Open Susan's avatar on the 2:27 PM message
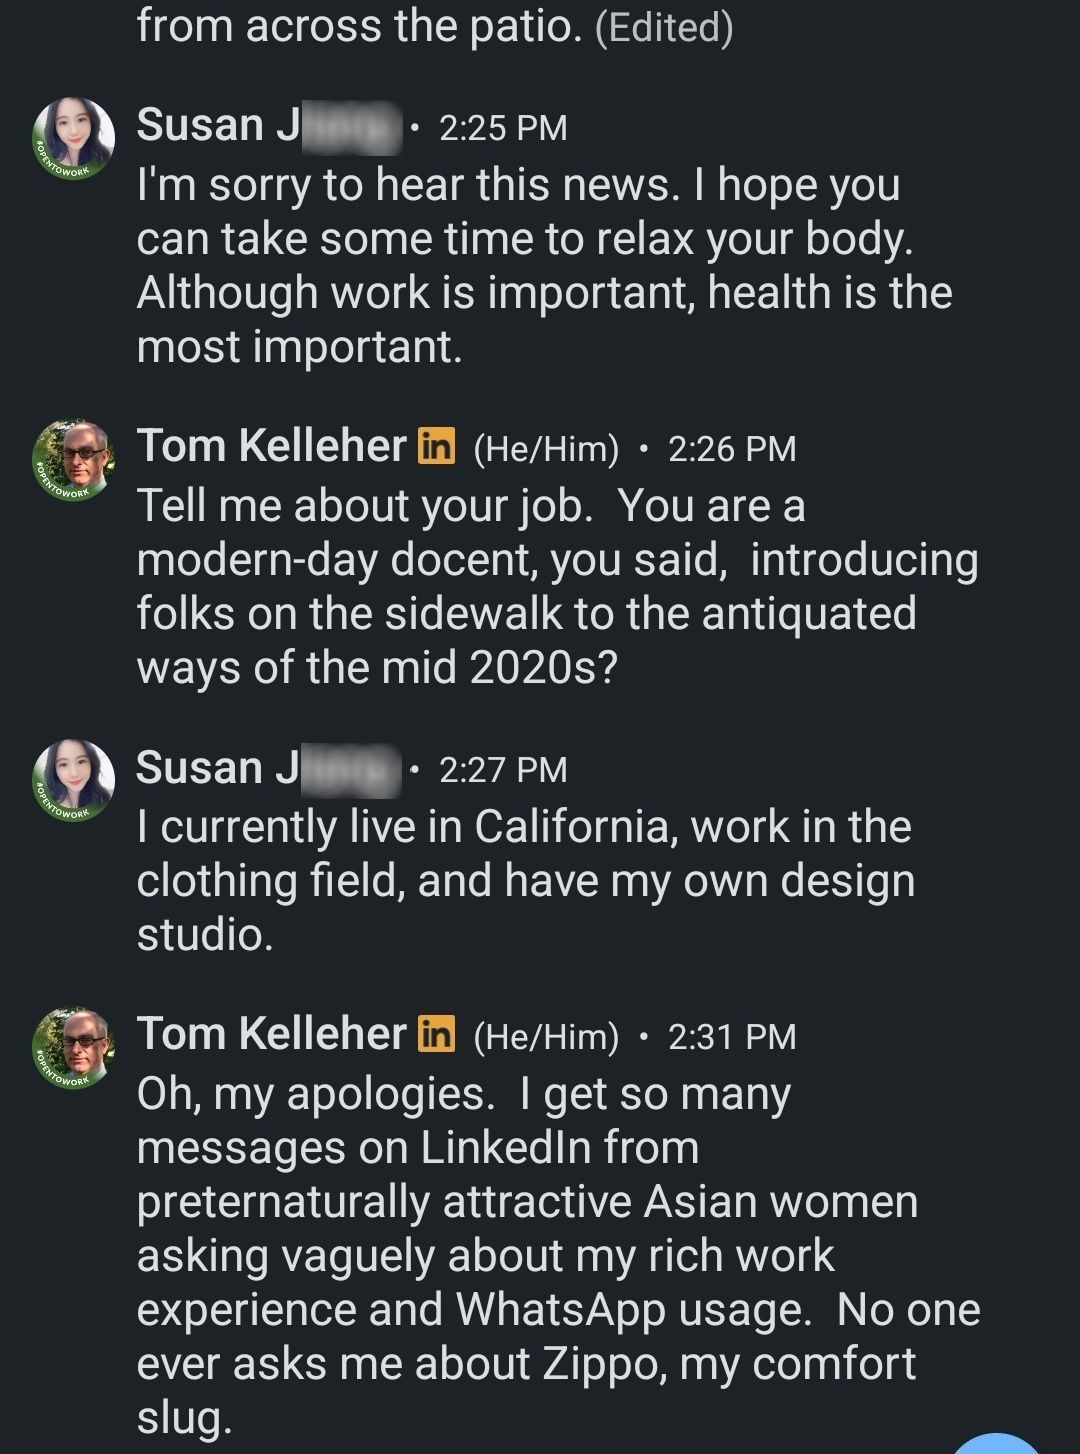 click(x=74, y=780)
